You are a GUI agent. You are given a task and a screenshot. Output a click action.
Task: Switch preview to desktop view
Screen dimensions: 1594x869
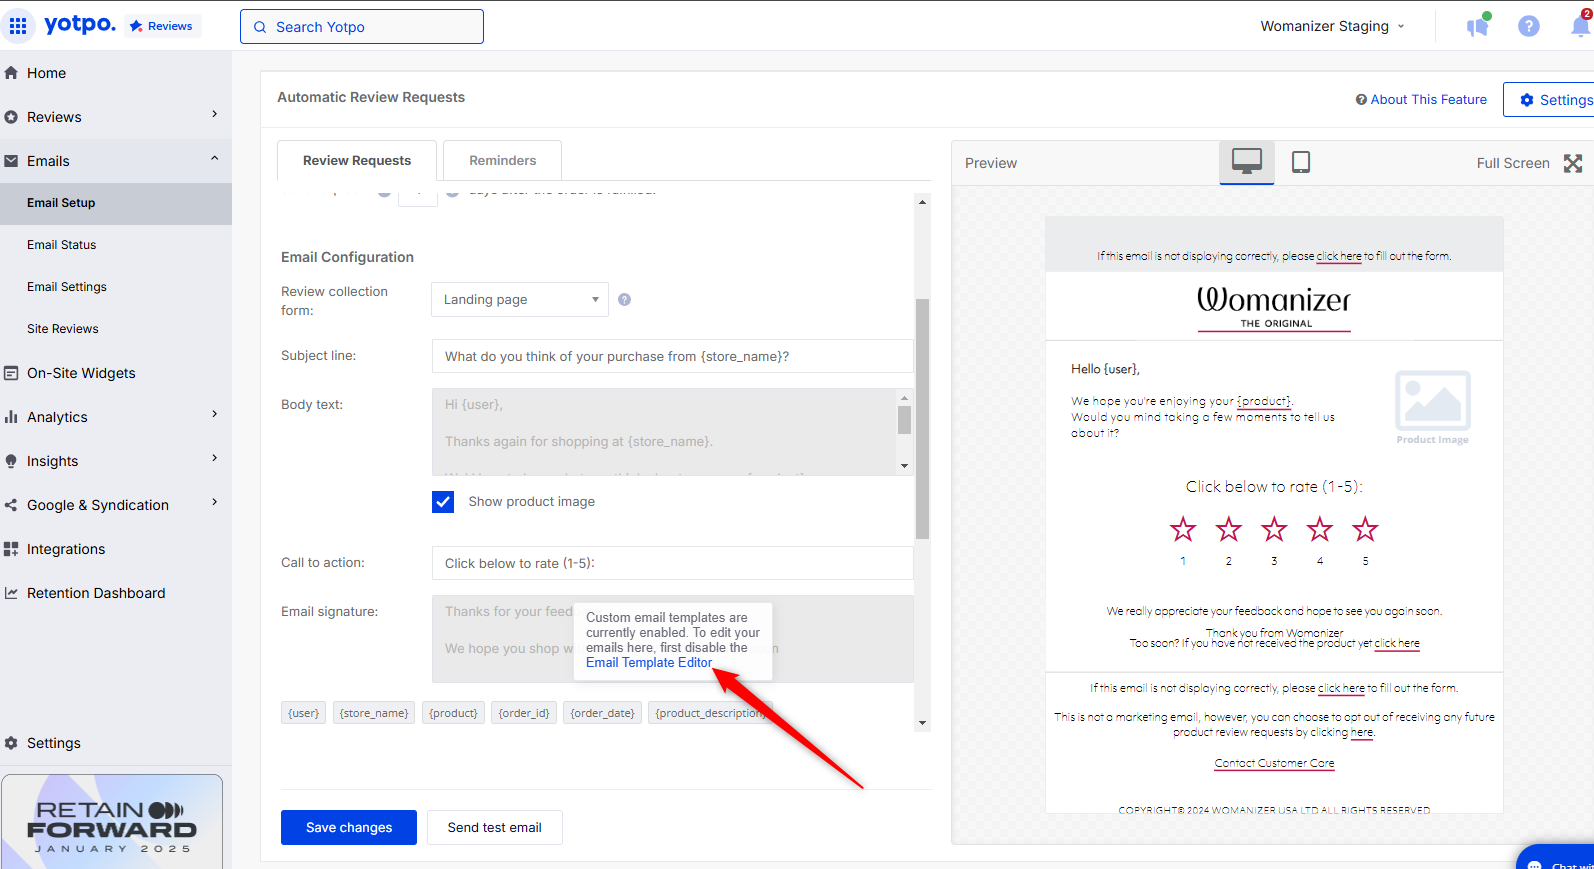click(x=1247, y=161)
